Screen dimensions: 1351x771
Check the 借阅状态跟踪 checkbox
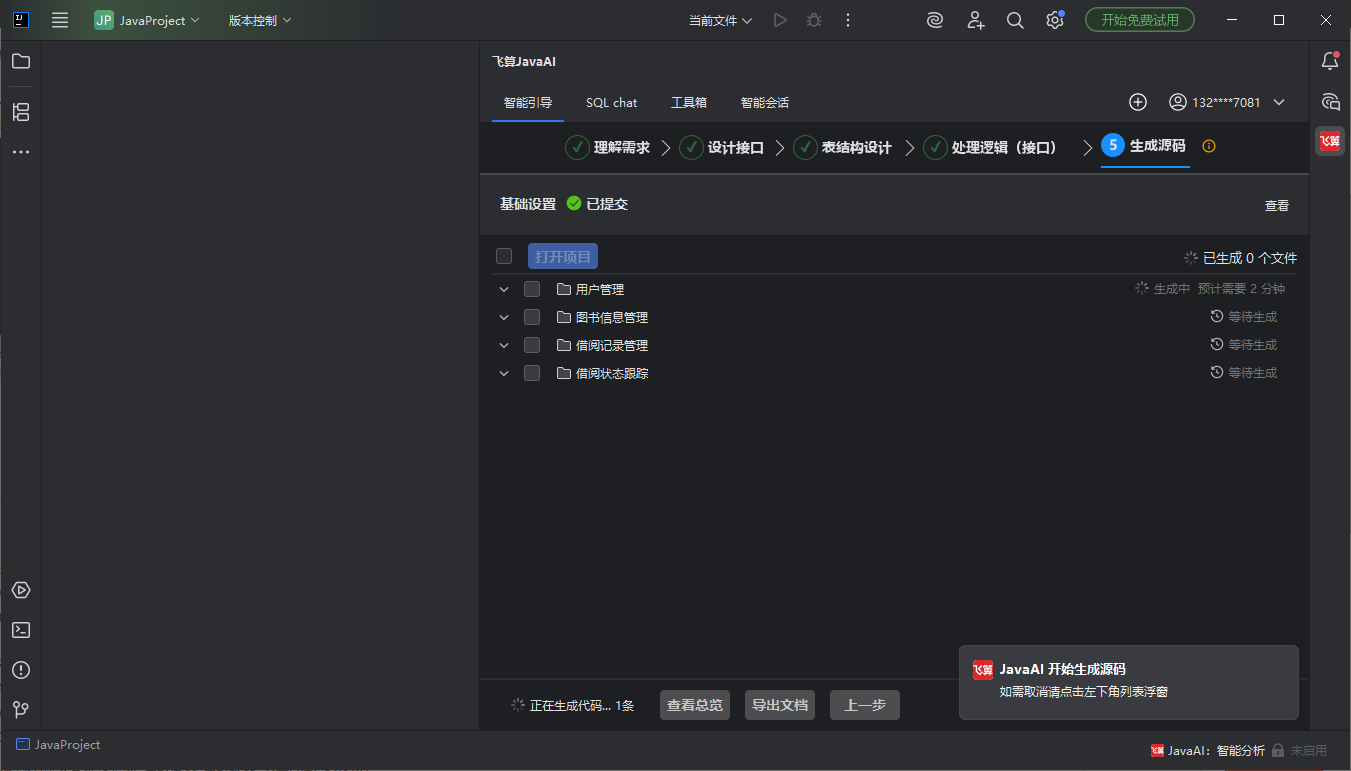pyautogui.click(x=532, y=373)
